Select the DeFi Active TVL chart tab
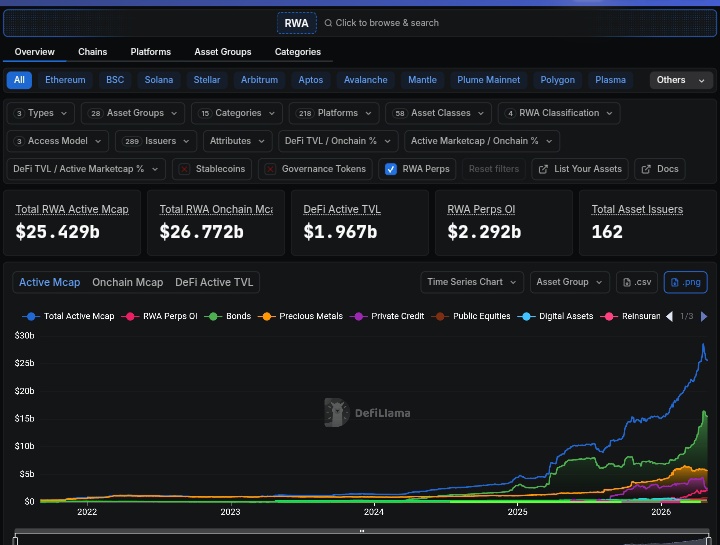 click(214, 282)
